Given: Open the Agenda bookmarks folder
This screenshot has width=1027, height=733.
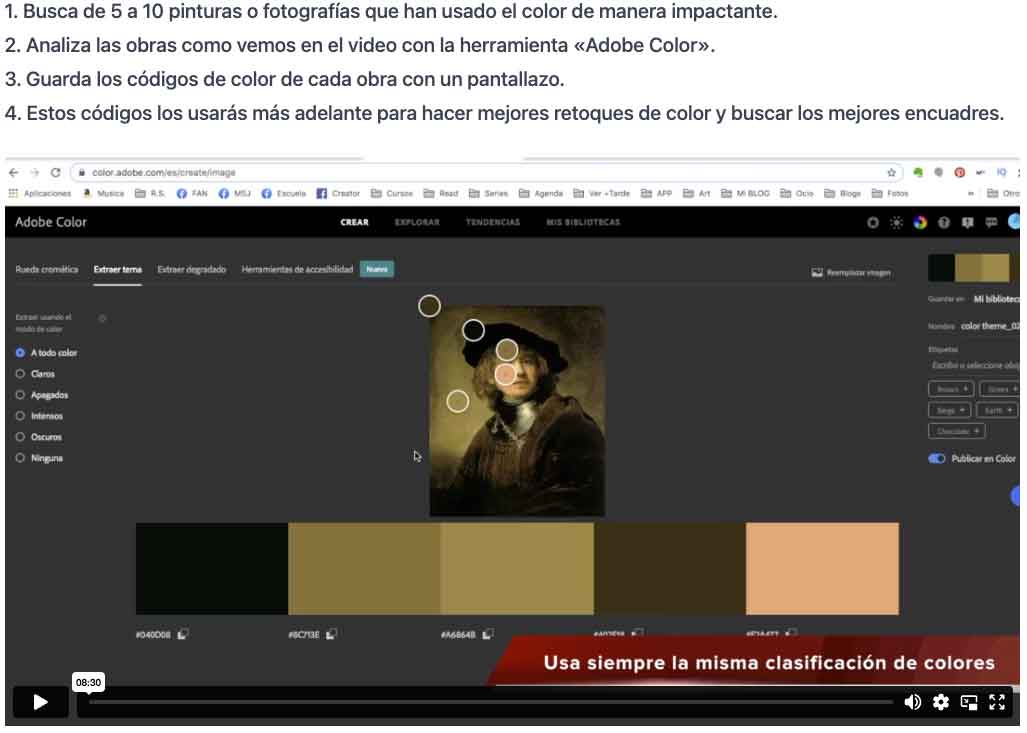Looking at the screenshot, I should (541, 193).
